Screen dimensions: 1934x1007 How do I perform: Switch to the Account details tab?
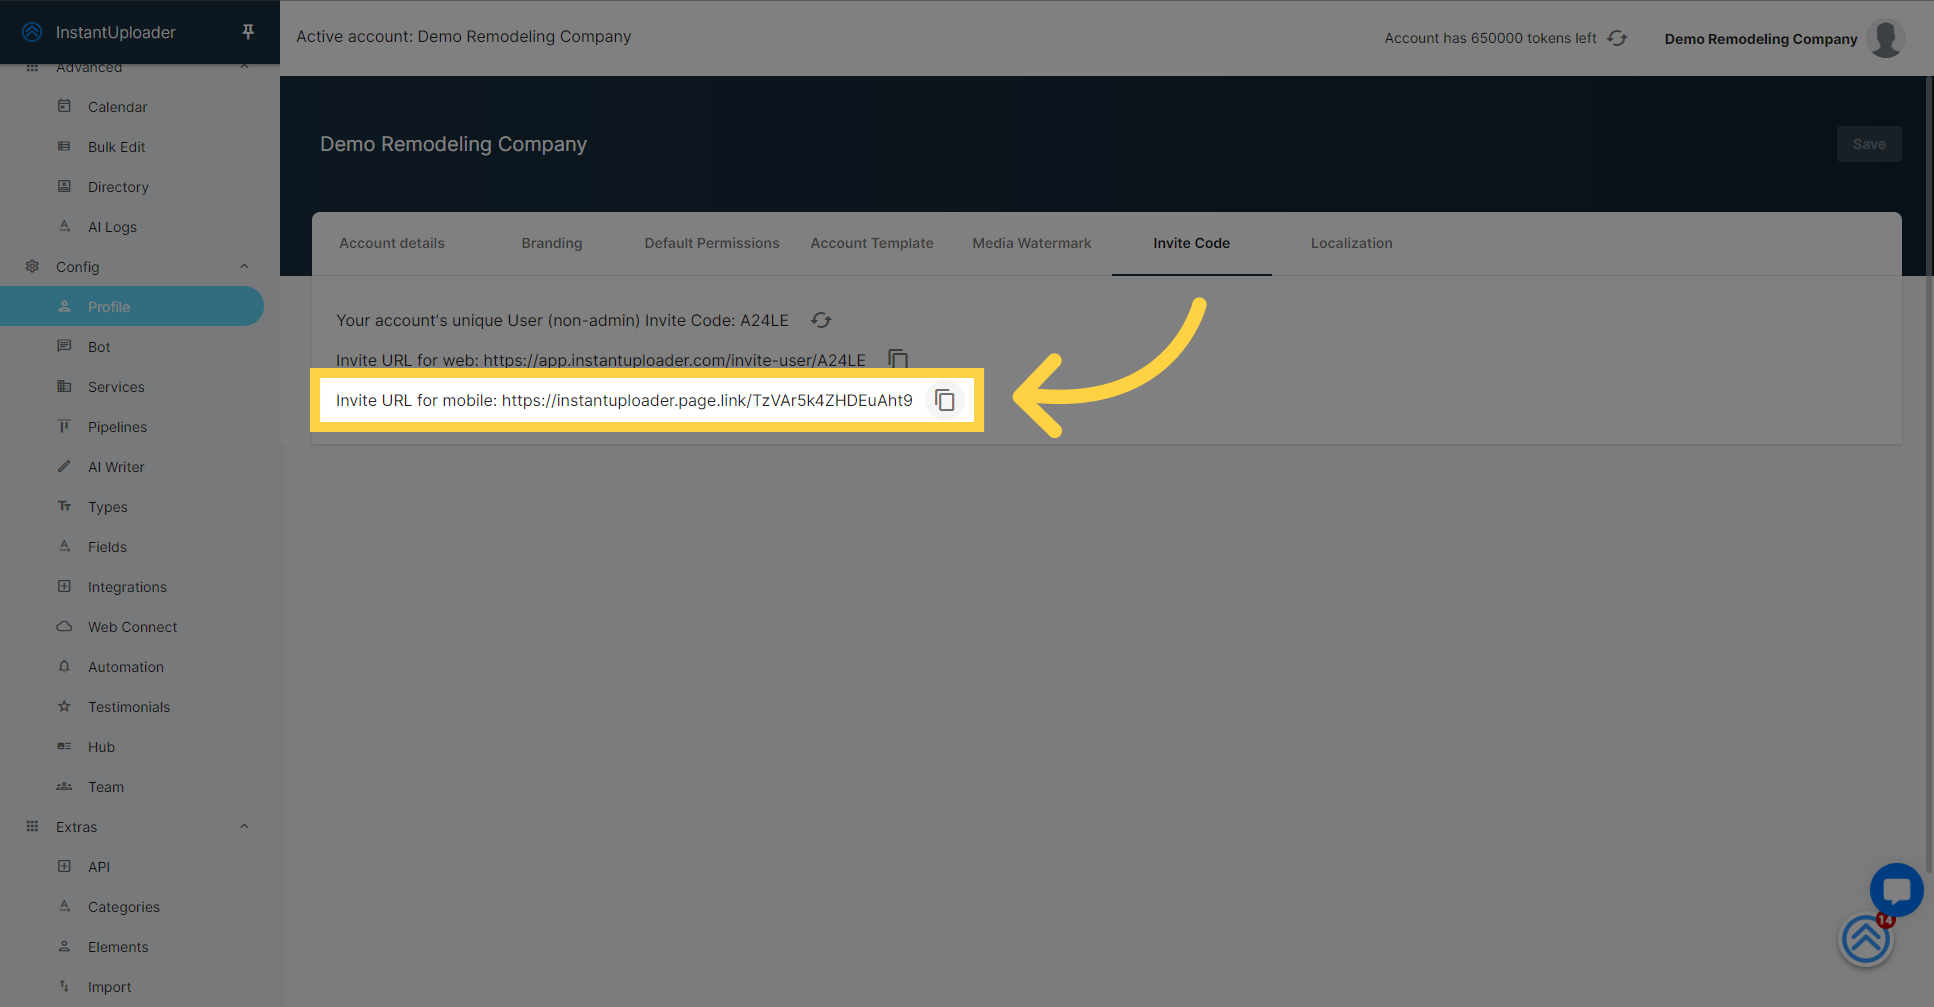392,243
